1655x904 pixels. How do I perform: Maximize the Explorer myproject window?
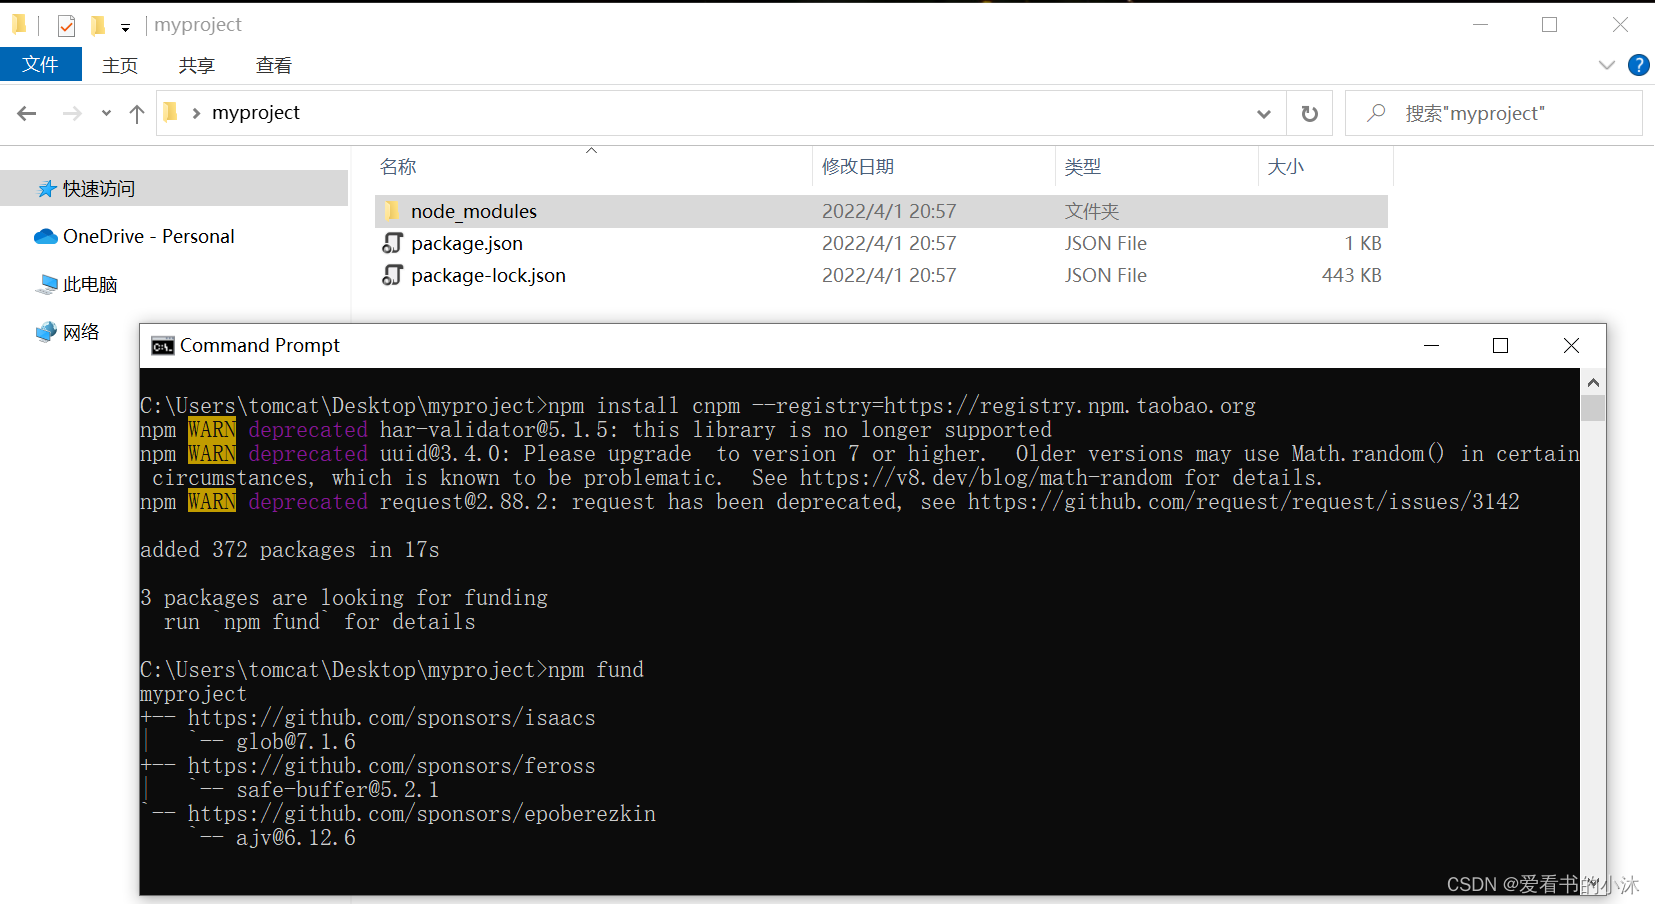pyautogui.click(x=1549, y=25)
